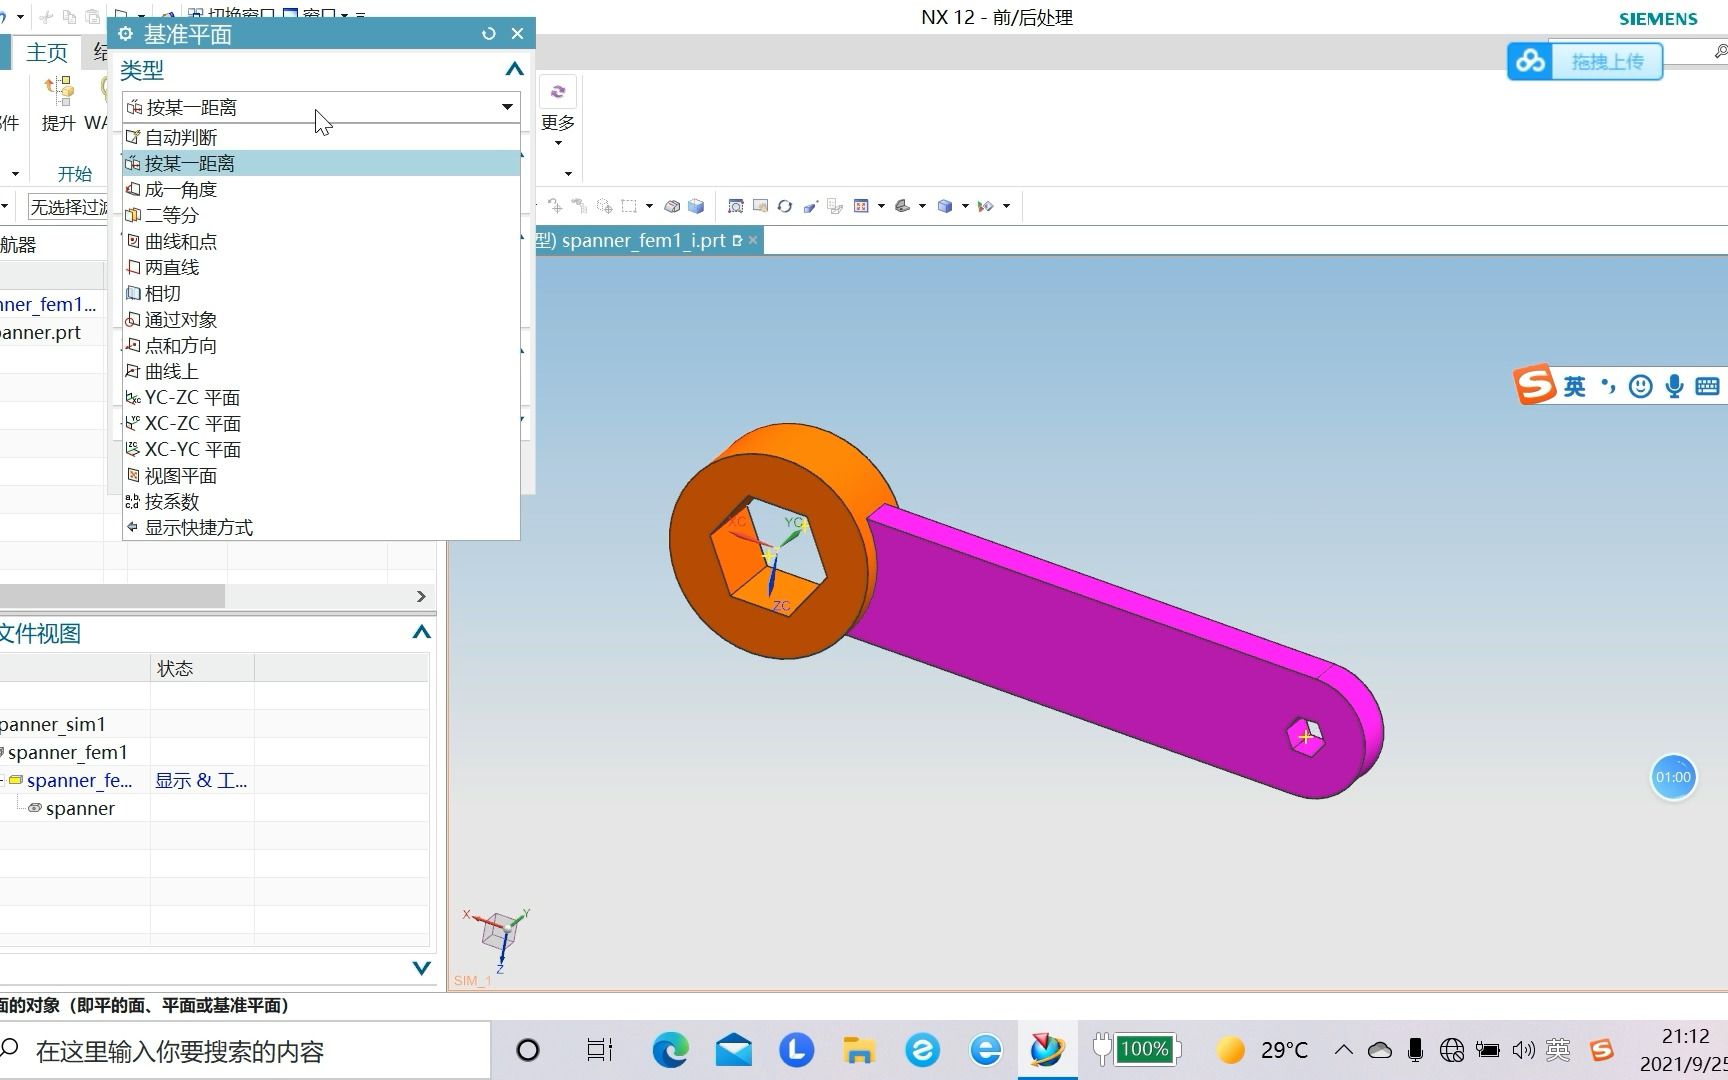The height and width of the screenshot is (1080, 1728).
Task: Open rectangle selection method dropdown arrow
Action: pos(649,206)
